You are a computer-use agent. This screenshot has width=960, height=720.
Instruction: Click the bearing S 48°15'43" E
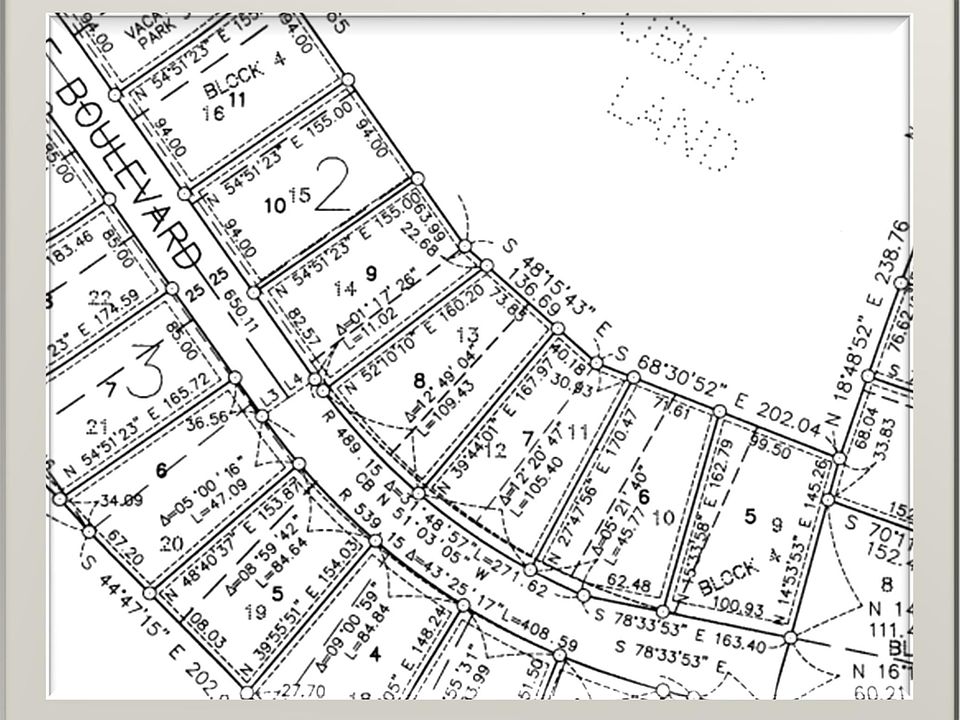(555, 287)
